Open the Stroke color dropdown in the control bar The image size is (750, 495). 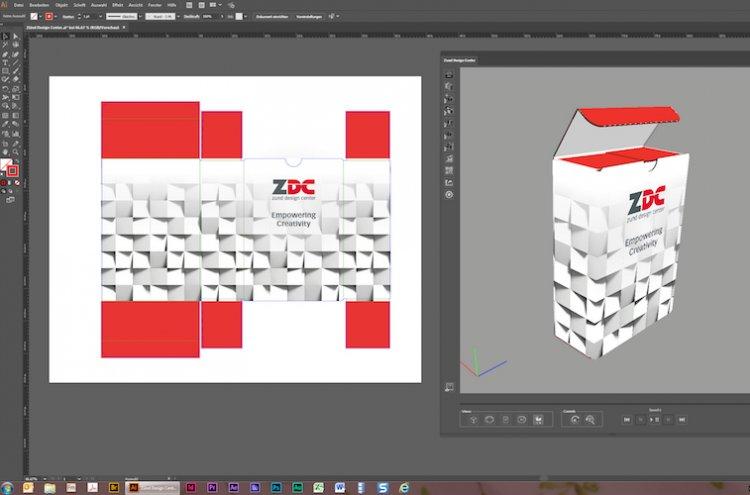point(55,16)
